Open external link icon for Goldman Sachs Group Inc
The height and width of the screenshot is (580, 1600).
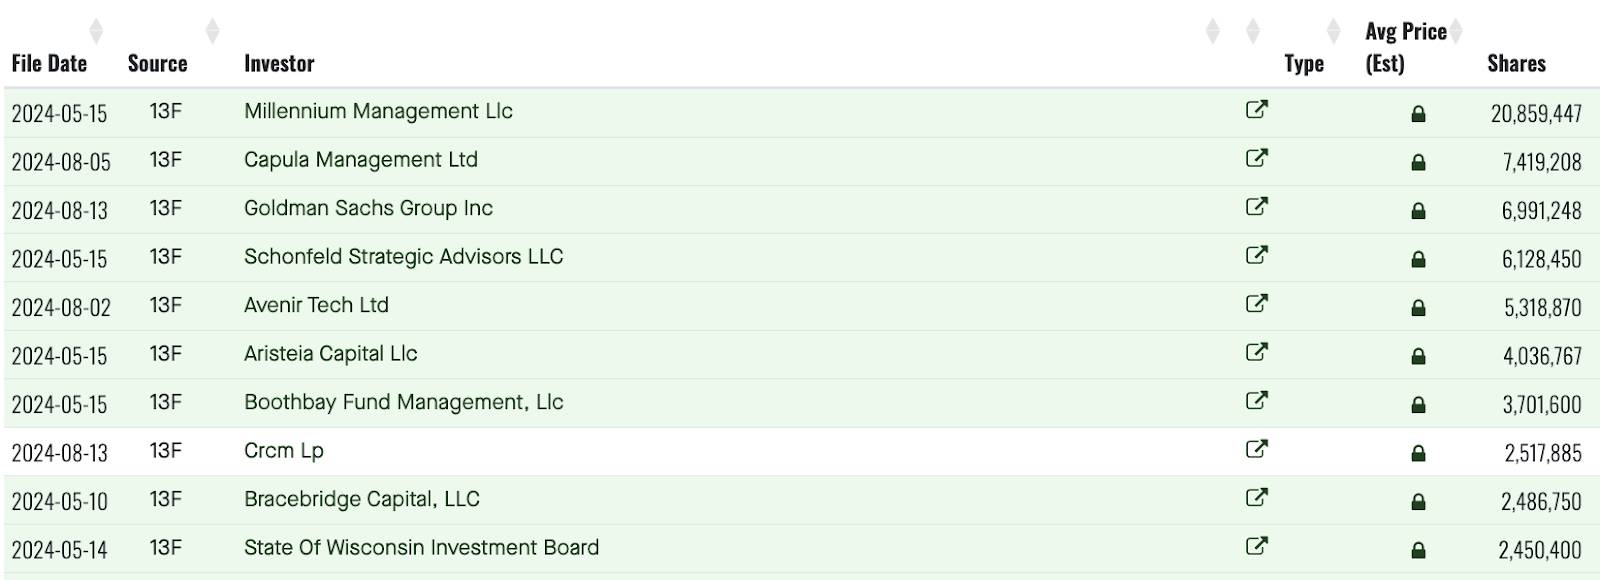(x=1257, y=207)
